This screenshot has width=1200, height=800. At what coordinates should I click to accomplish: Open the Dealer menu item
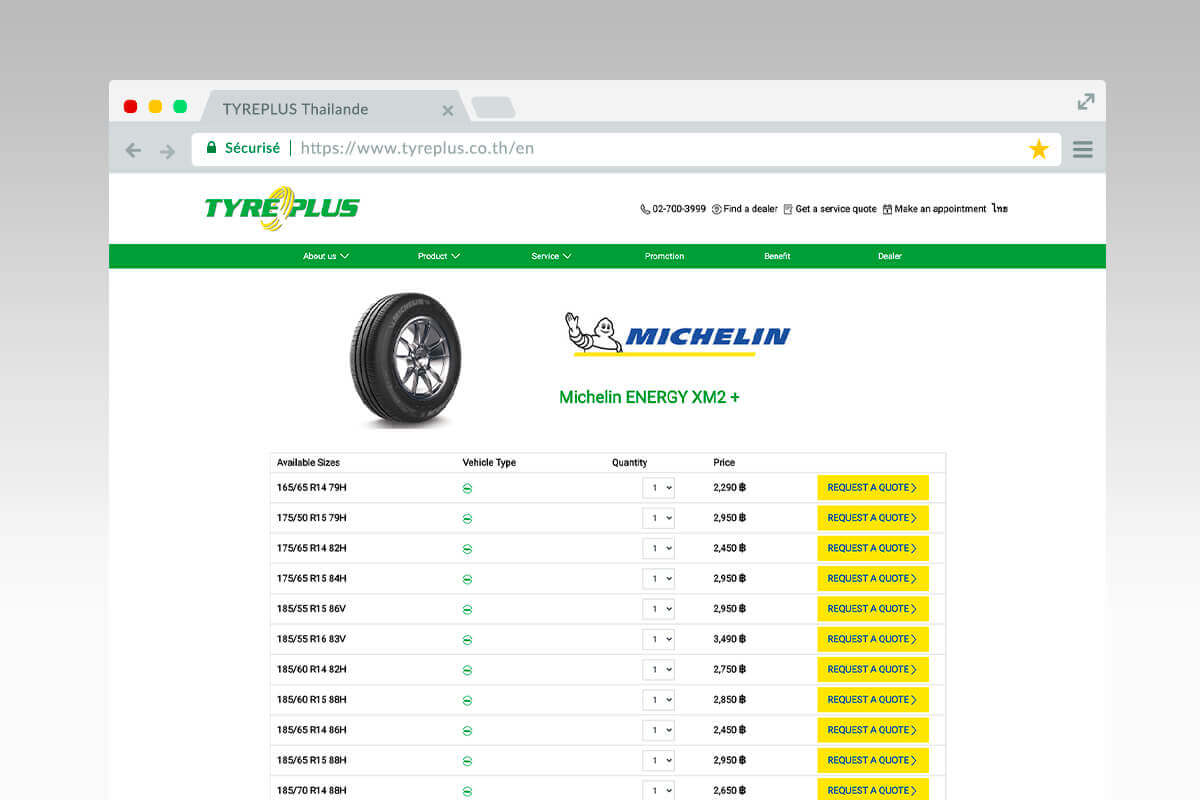[x=890, y=256]
